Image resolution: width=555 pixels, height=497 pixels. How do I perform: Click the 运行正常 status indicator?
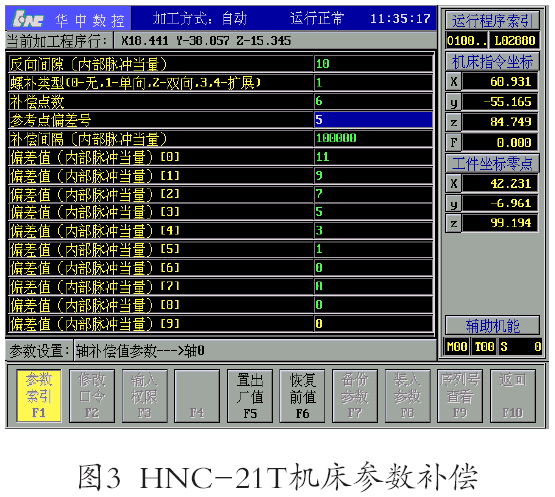(x=317, y=18)
